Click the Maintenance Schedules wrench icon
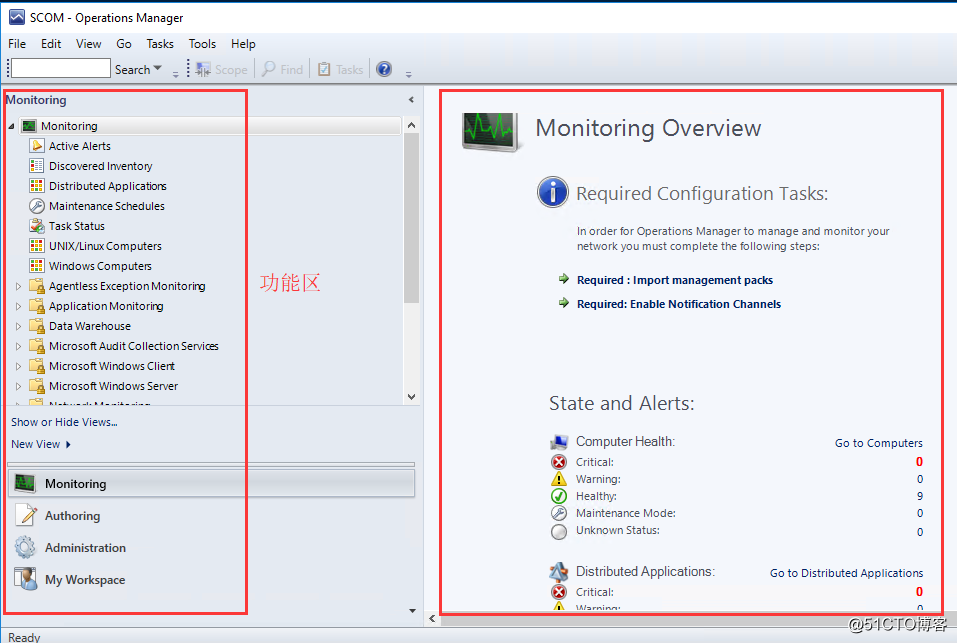The image size is (957, 643). tap(37, 206)
